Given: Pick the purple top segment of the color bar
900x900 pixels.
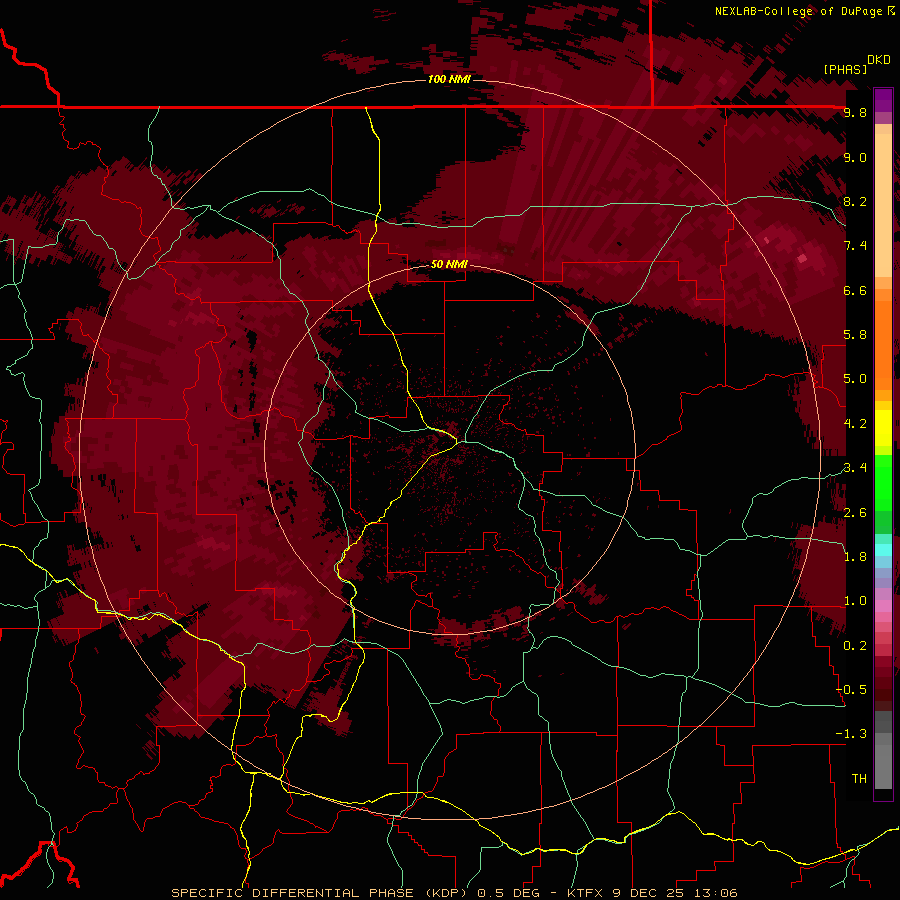Looking at the screenshot, I should 883,100.
